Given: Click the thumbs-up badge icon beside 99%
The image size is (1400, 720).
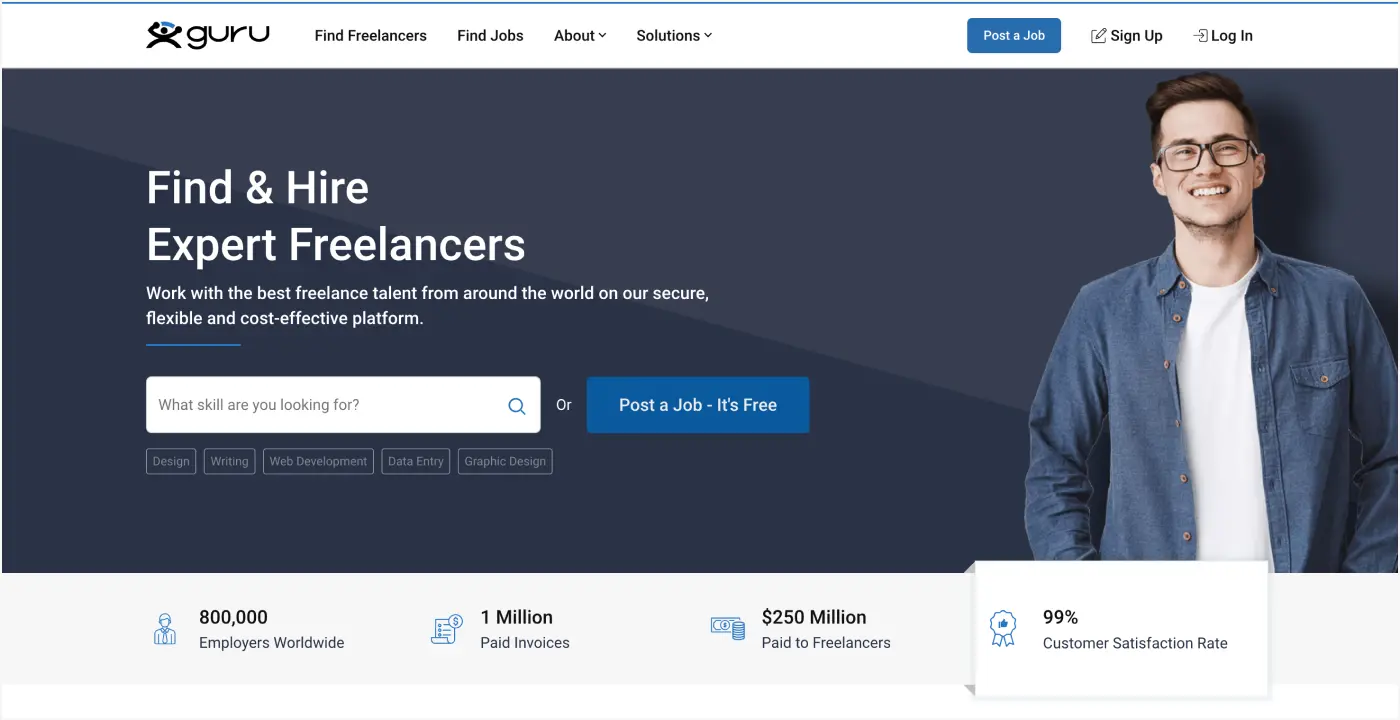Looking at the screenshot, I should point(1002,629).
